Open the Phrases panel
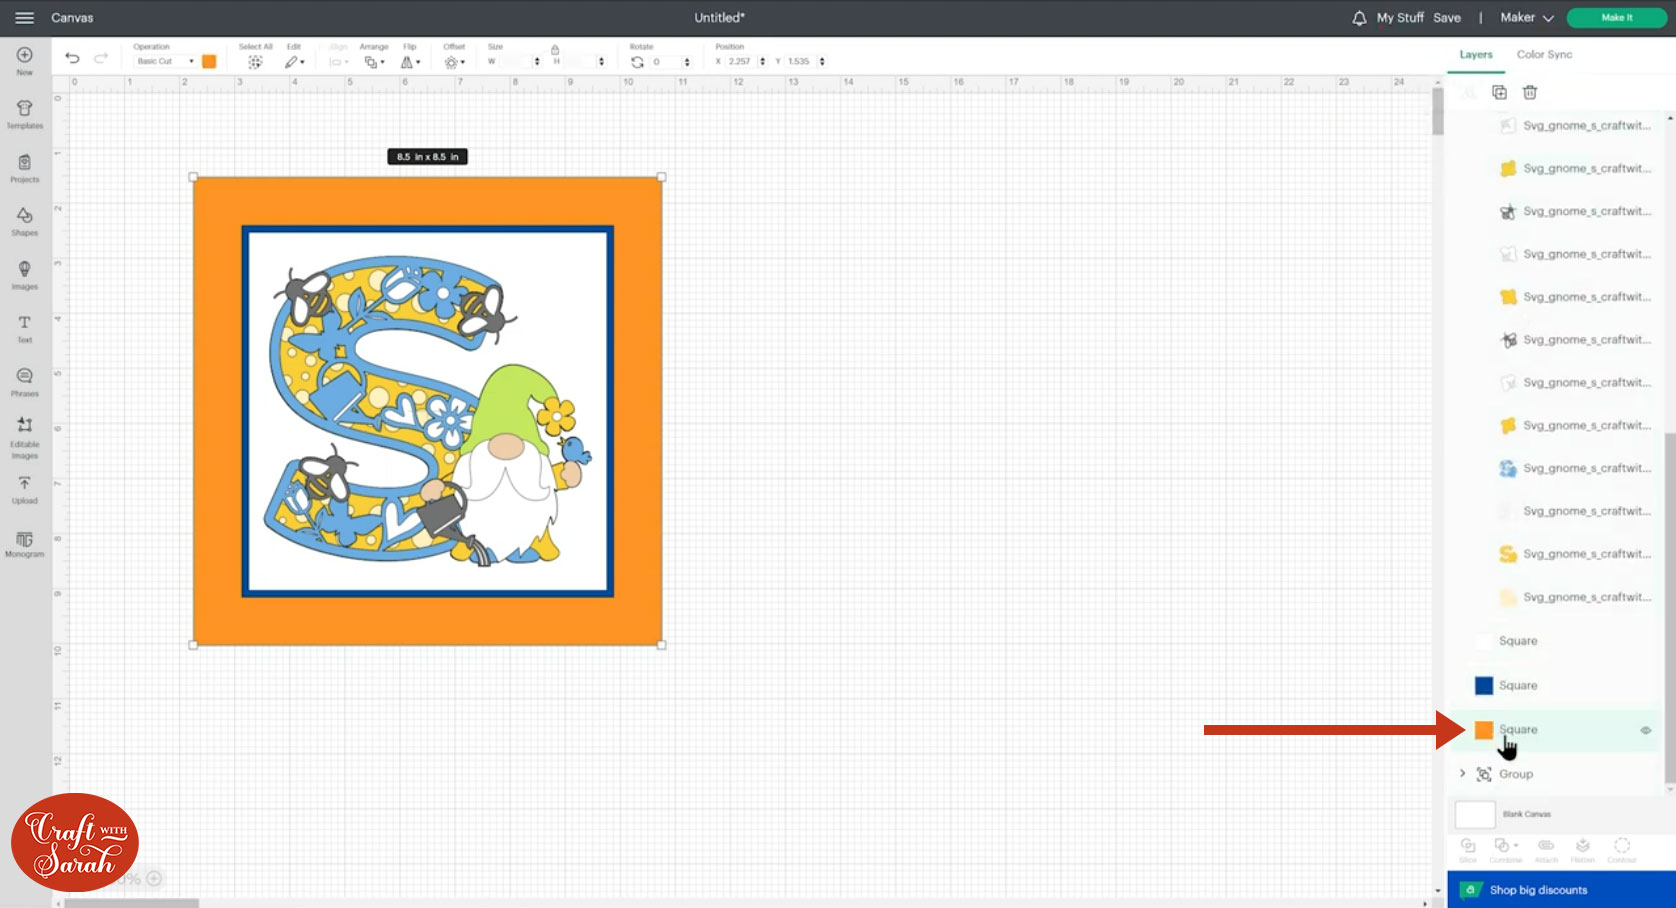Image resolution: width=1676 pixels, height=908 pixels. (25, 382)
